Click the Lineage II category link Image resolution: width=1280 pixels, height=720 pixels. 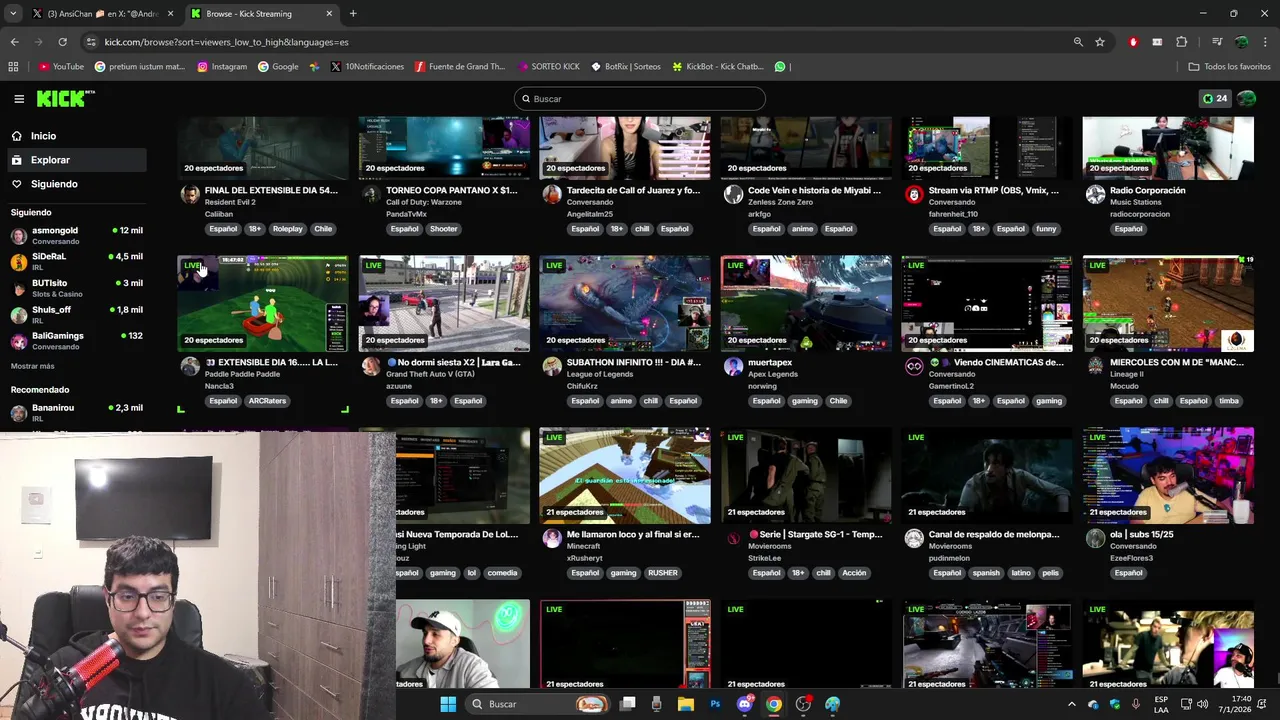pyautogui.click(x=1130, y=374)
